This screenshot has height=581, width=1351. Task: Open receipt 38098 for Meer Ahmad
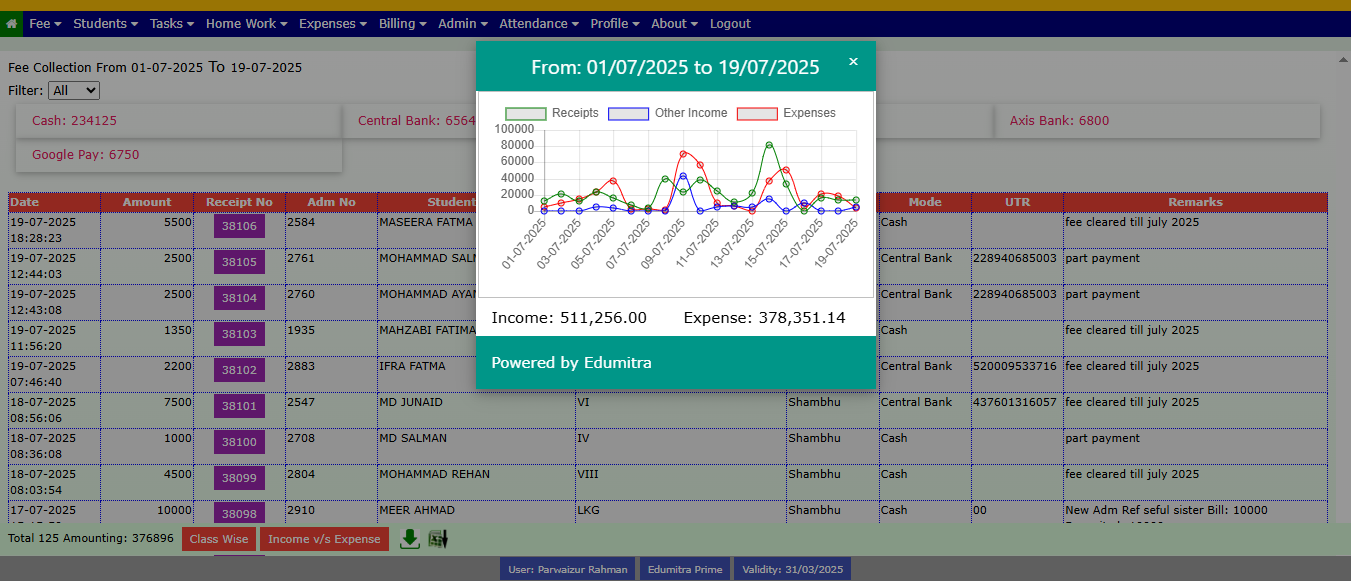pos(239,514)
